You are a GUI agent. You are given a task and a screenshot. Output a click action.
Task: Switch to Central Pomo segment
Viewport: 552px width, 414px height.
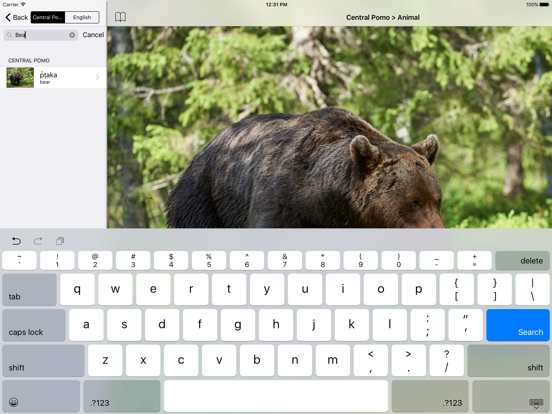pos(48,17)
